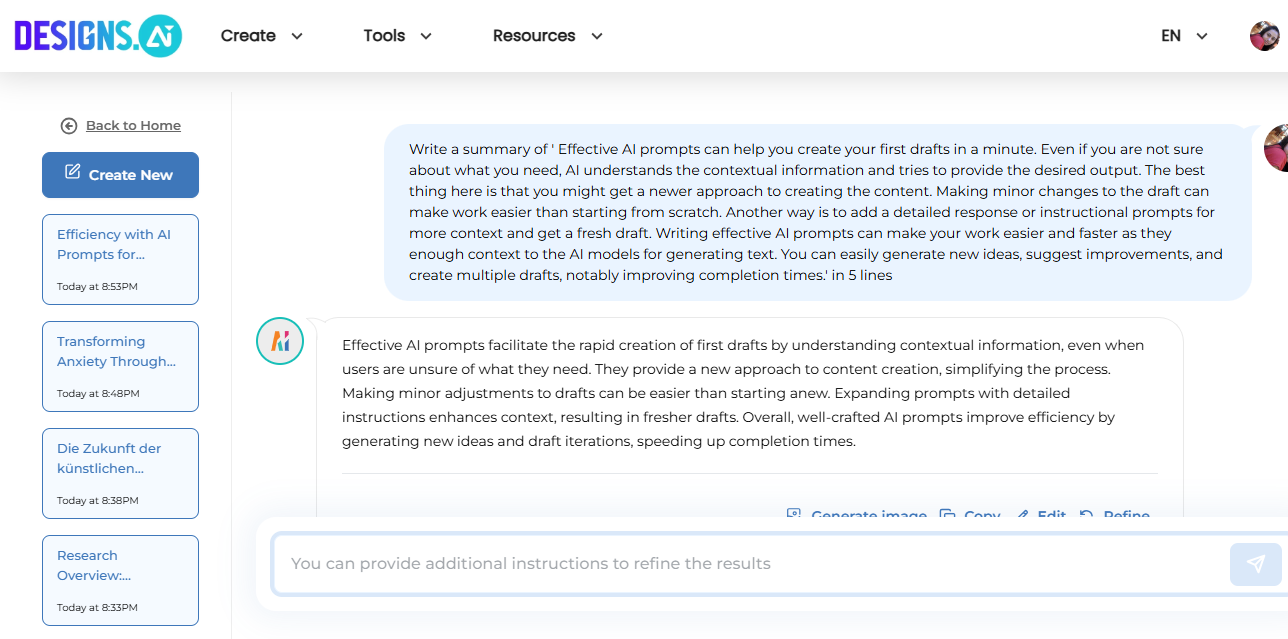Select the Transforming Anxiety Through conversation

(x=120, y=366)
